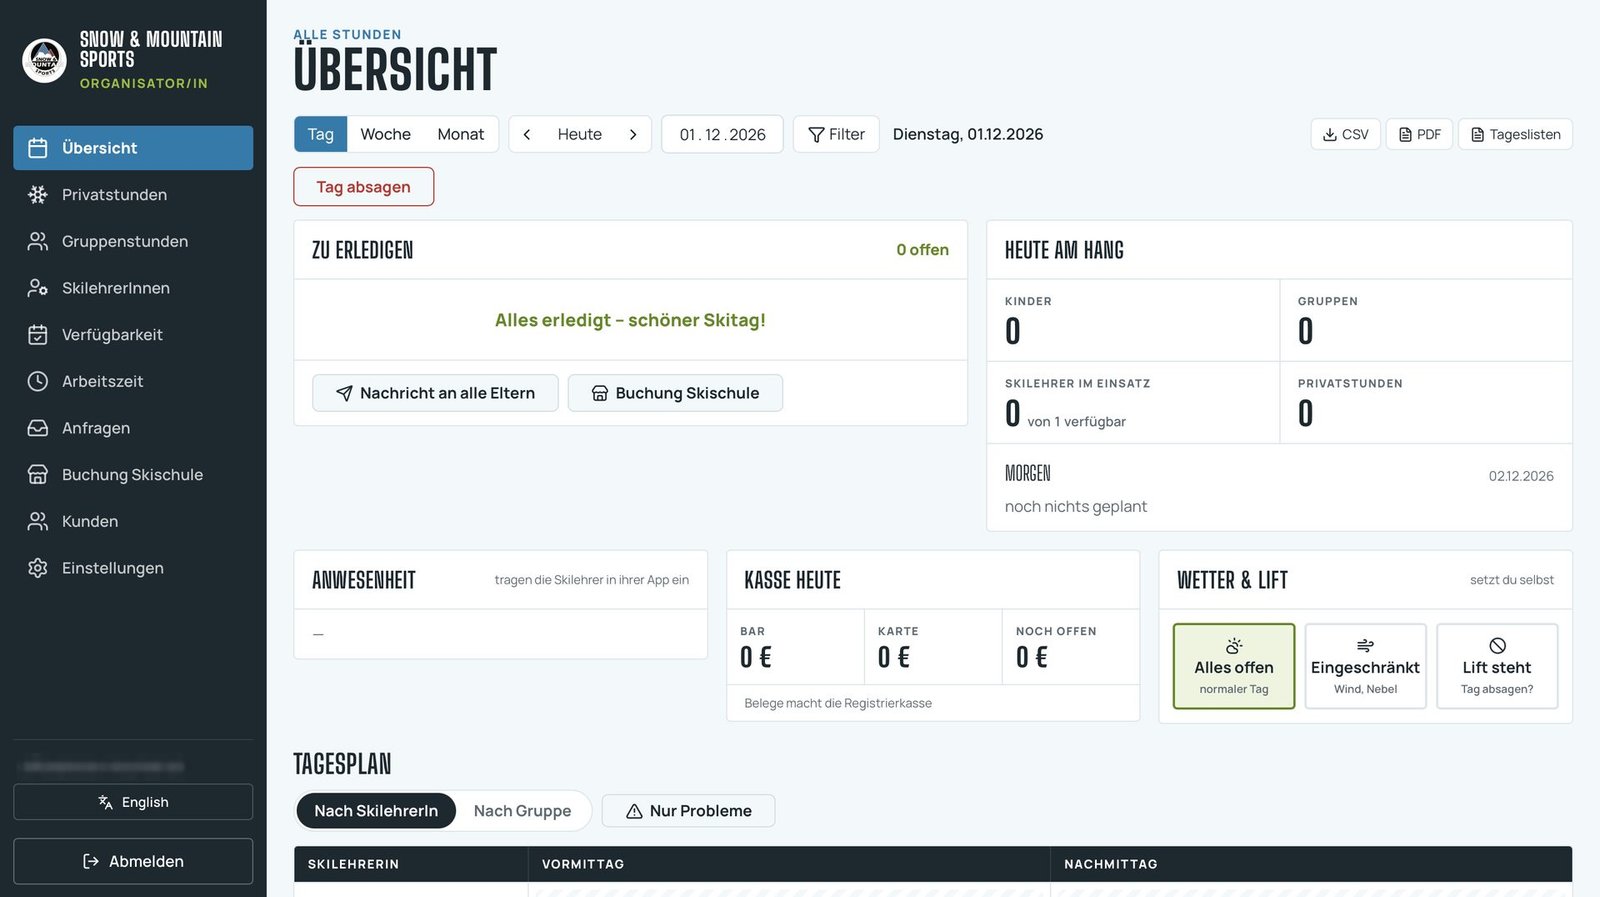Viewport: 1600px width, 897px height.
Task: Go to next day with right chevron
Action: [x=633, y=134]
